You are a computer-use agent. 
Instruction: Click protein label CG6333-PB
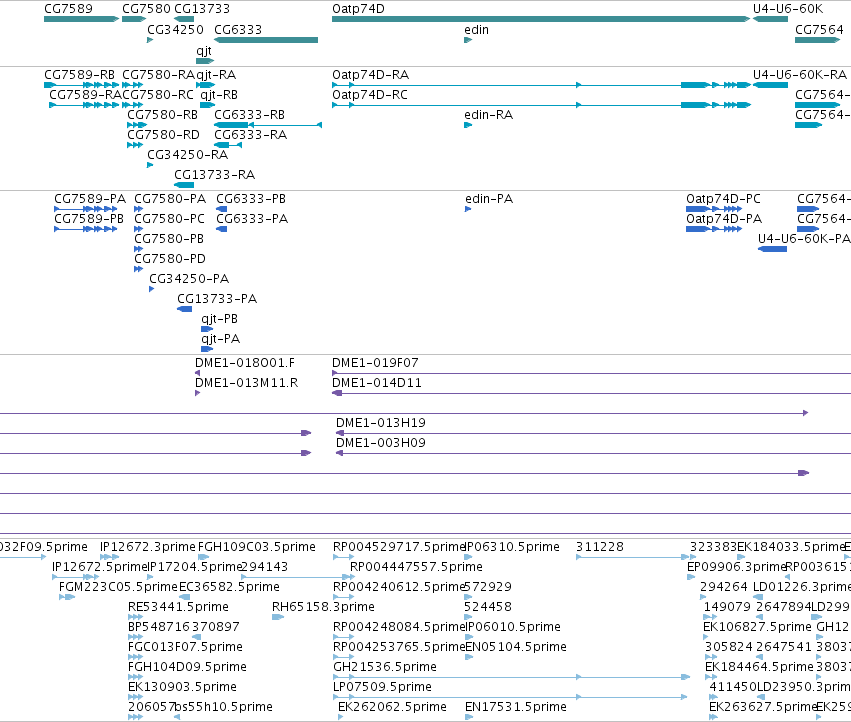[x=251, y=199]
